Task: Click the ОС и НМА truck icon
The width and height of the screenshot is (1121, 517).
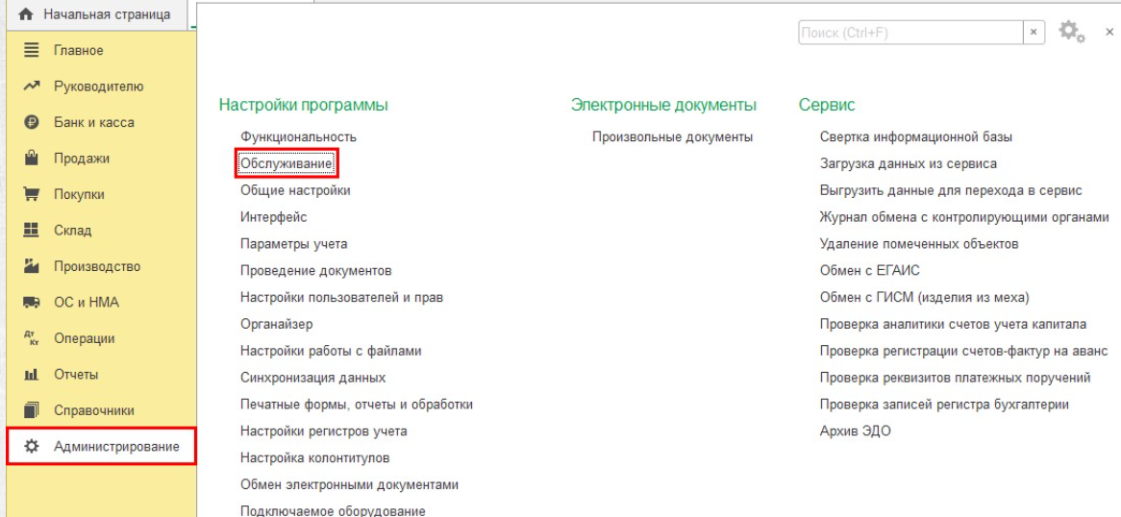Action: 31,303
